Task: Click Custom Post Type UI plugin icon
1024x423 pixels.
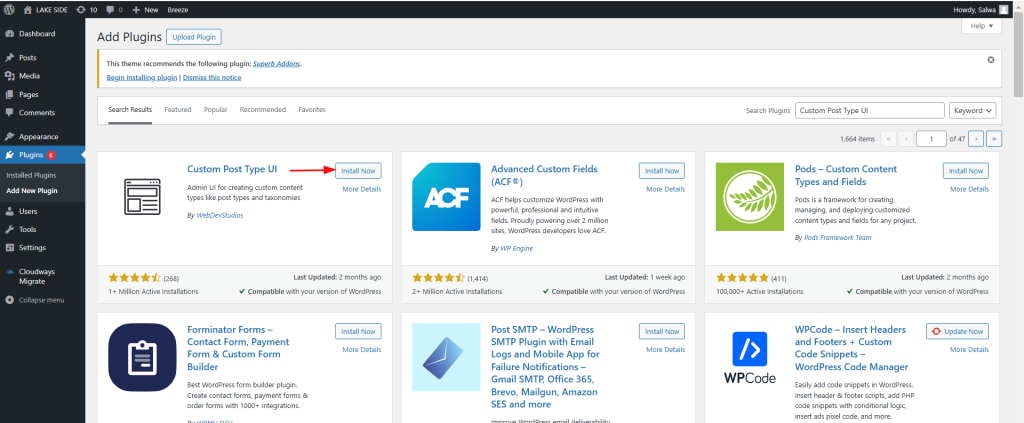Action: [x=142, y=196]
